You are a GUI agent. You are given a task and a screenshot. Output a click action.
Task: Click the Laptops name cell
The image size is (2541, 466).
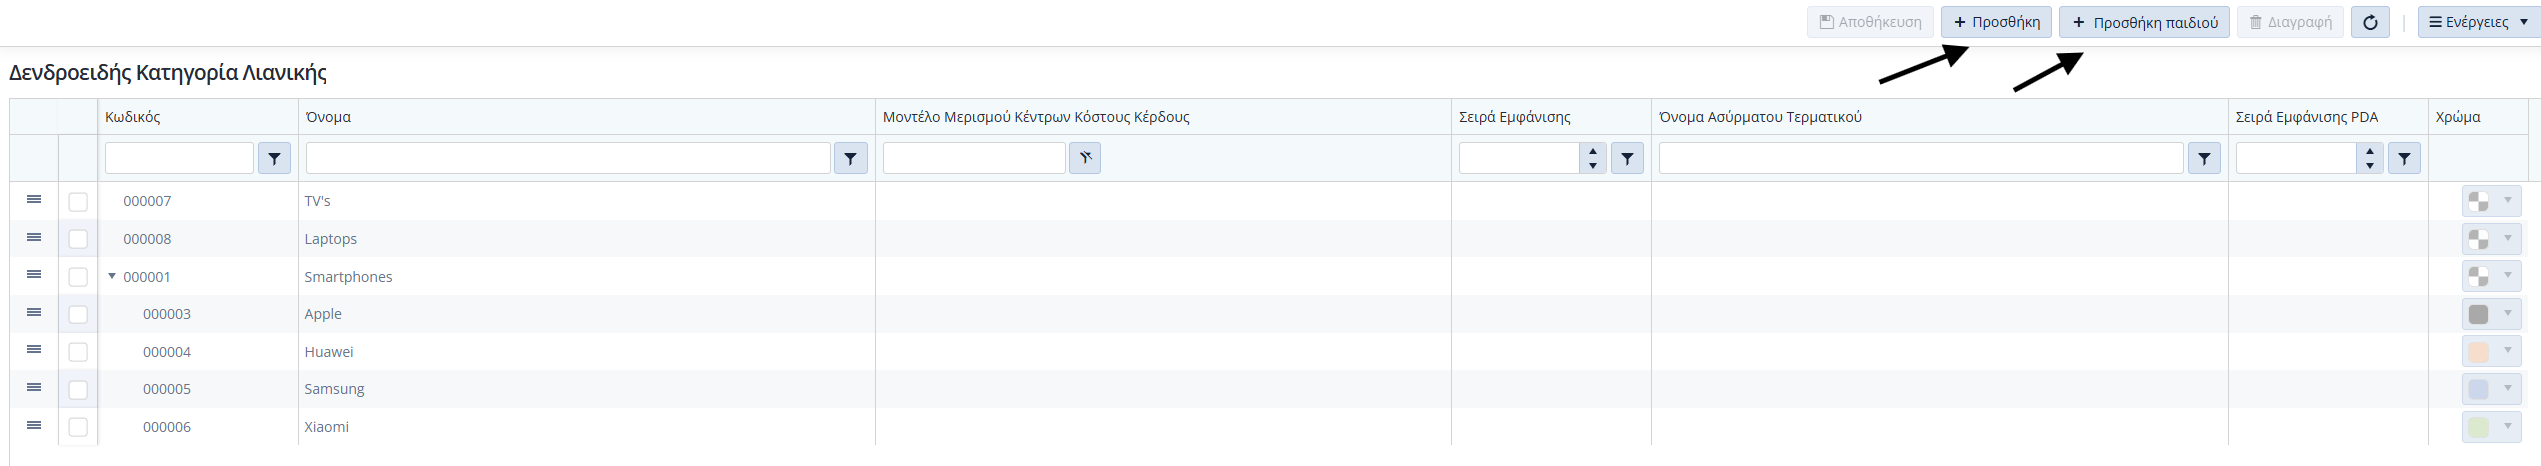(x=587, y=239)
